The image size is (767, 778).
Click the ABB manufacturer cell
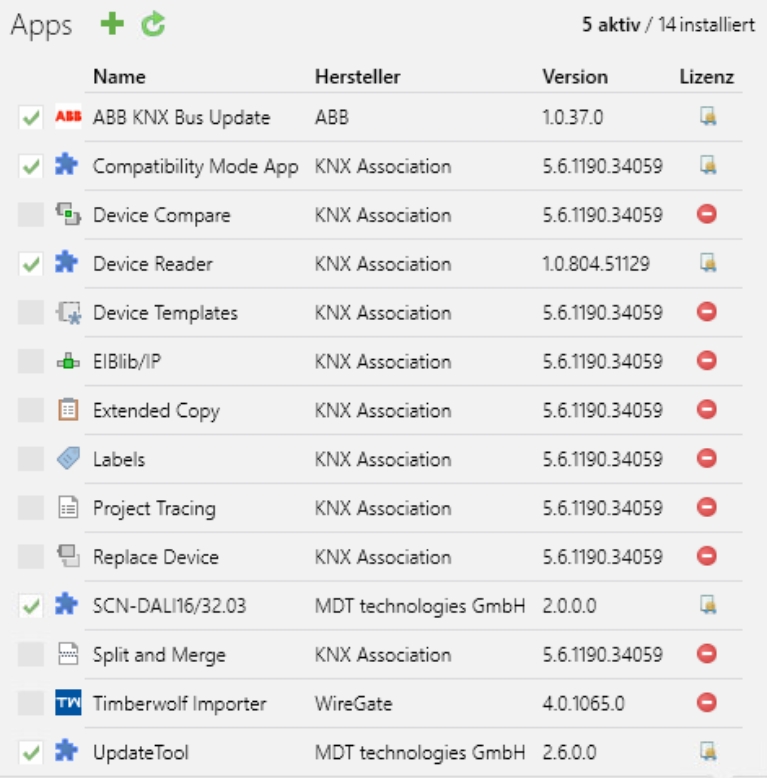[x=332, y=118]
